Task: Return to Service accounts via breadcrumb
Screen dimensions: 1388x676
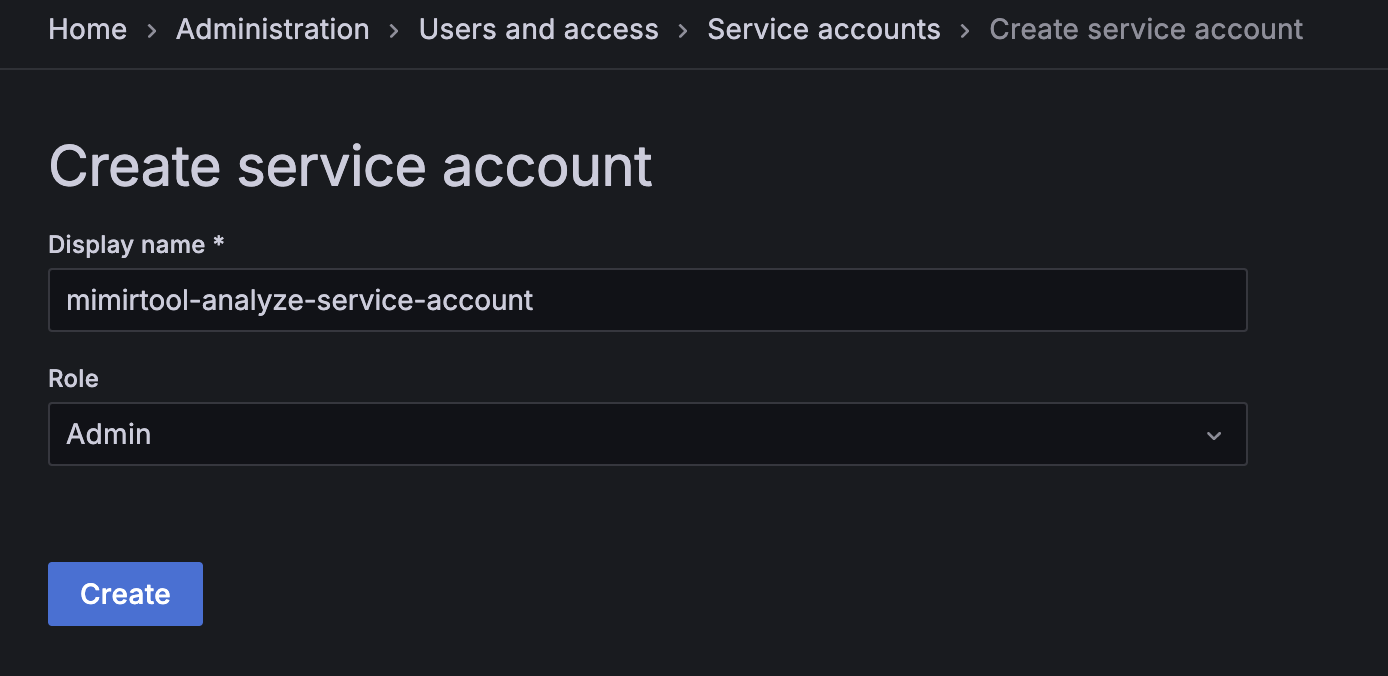Action: tap(823, 30)
